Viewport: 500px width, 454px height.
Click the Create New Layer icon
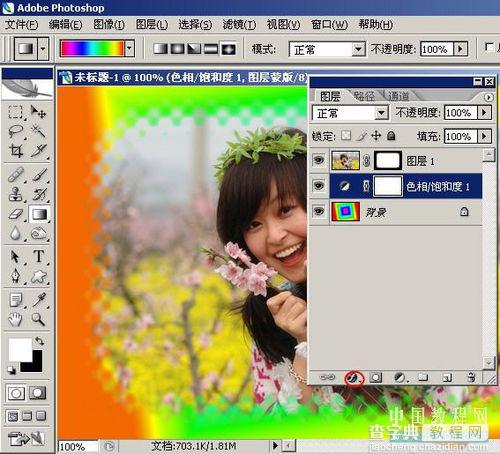pyautogui.click(x=447, y=378)
